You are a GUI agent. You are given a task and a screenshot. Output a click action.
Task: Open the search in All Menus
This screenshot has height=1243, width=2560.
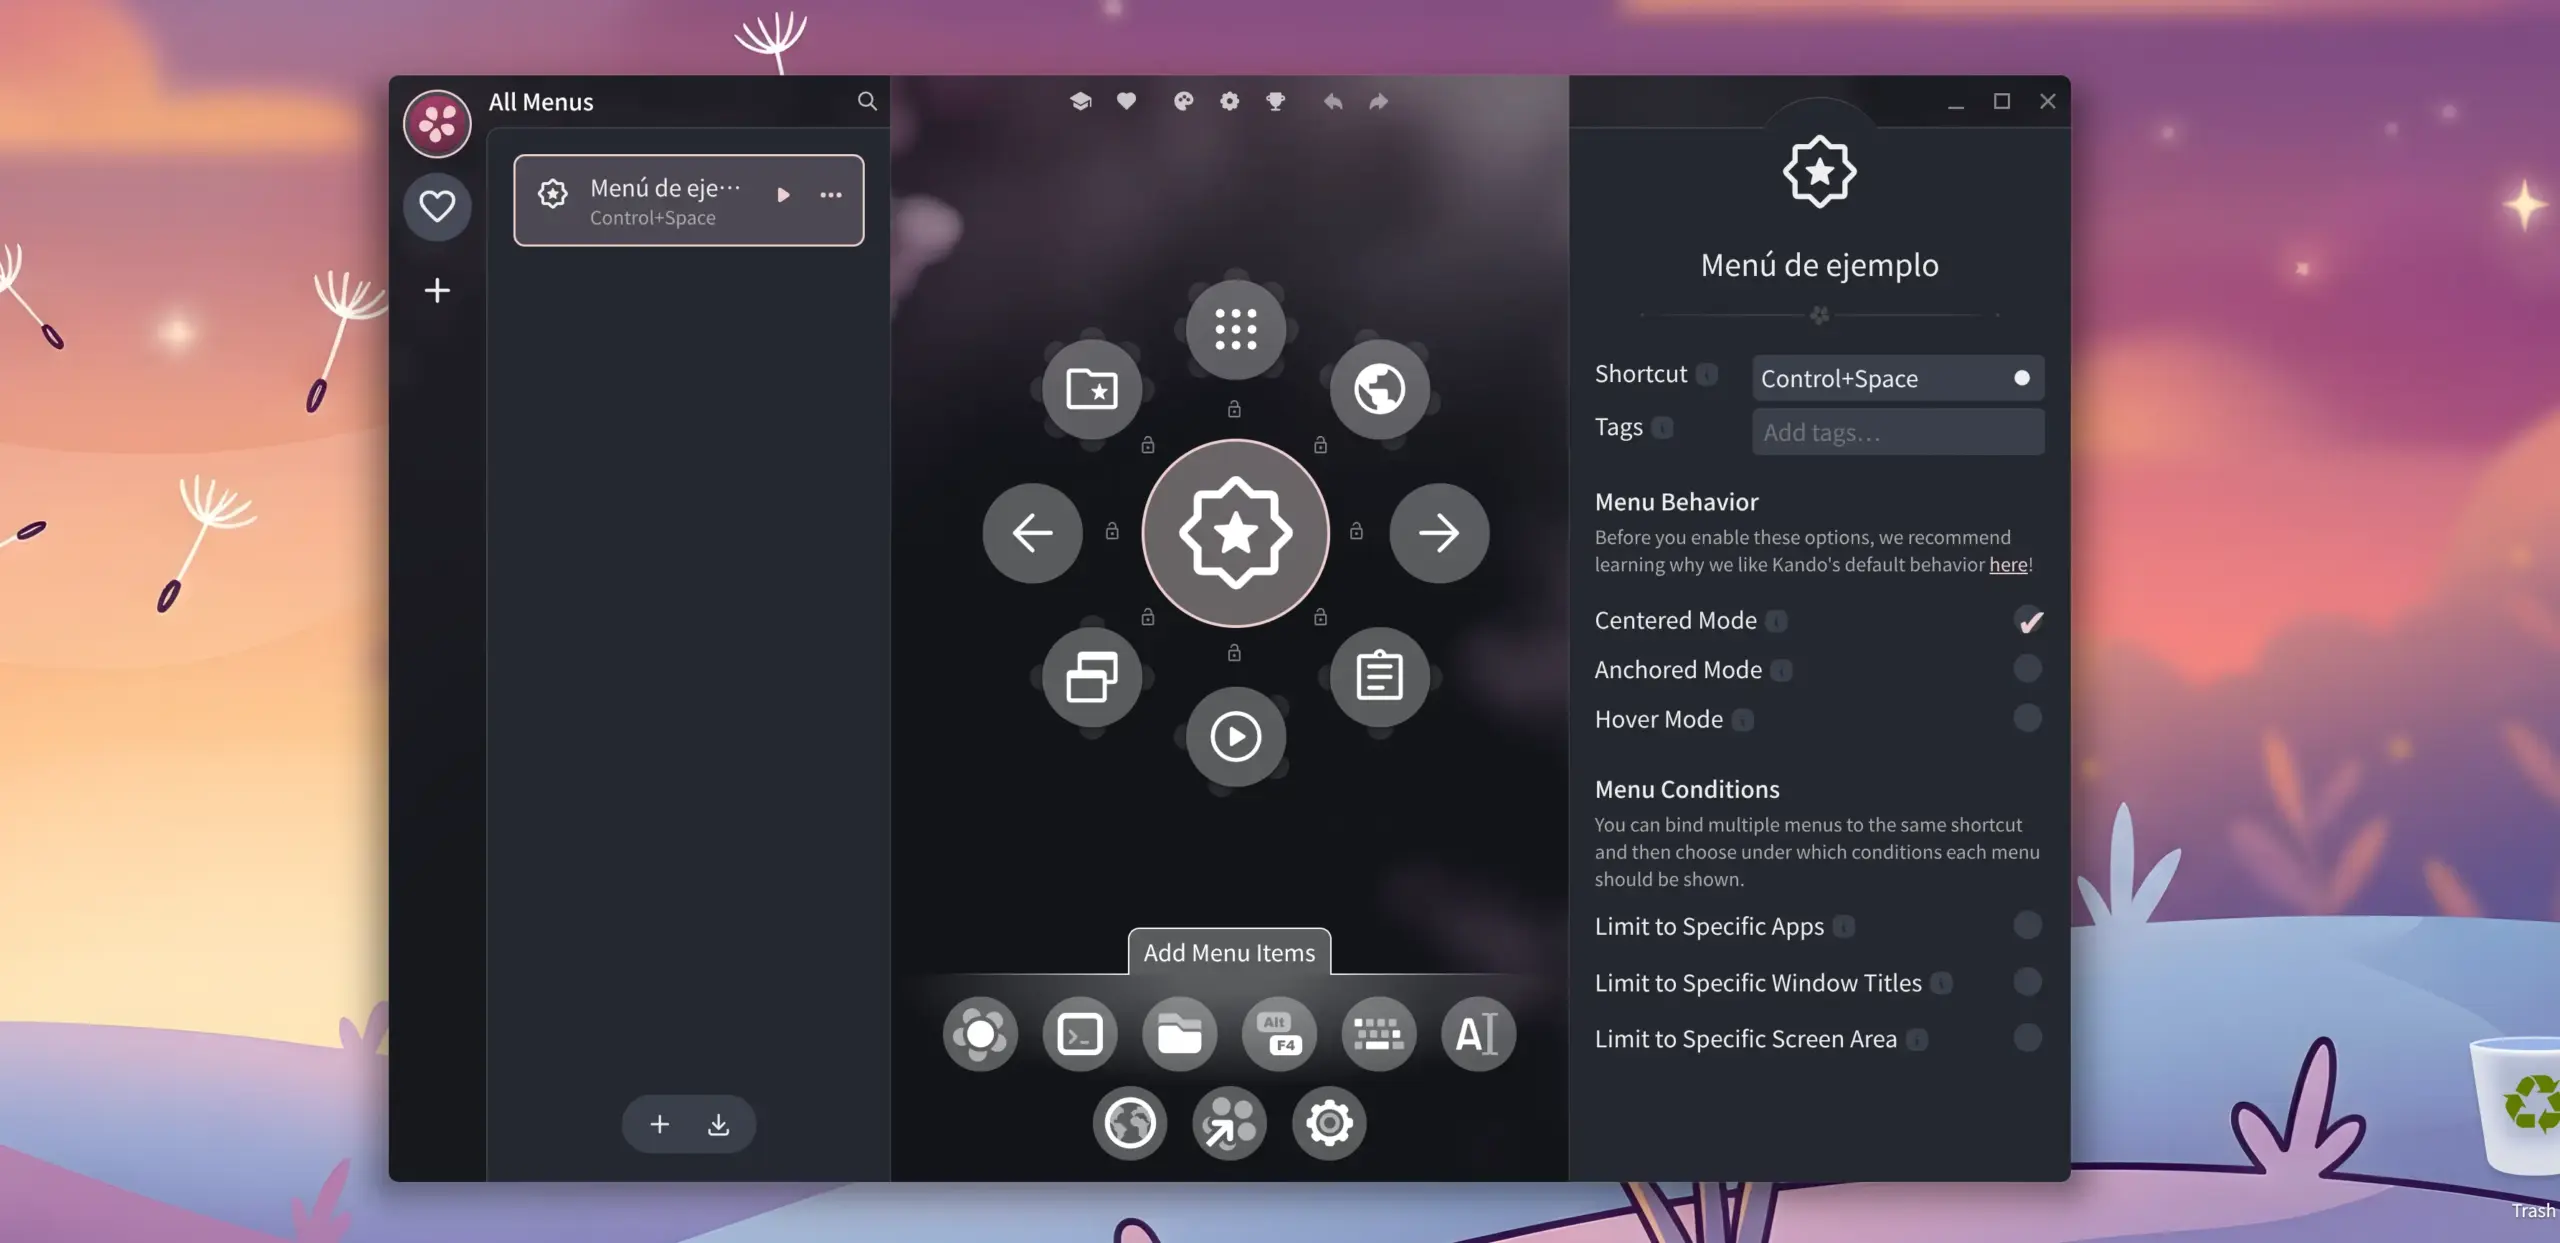click(x=867, y=101)
